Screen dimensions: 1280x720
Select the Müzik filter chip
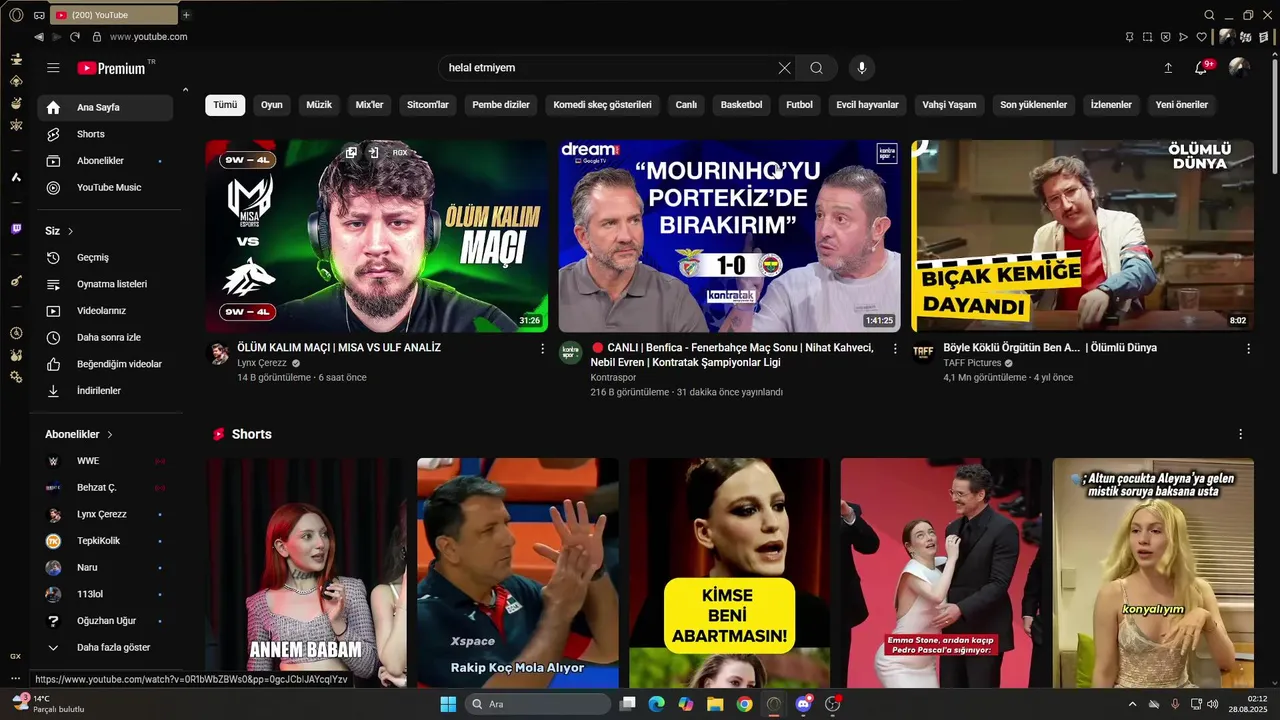click(319, 105)
